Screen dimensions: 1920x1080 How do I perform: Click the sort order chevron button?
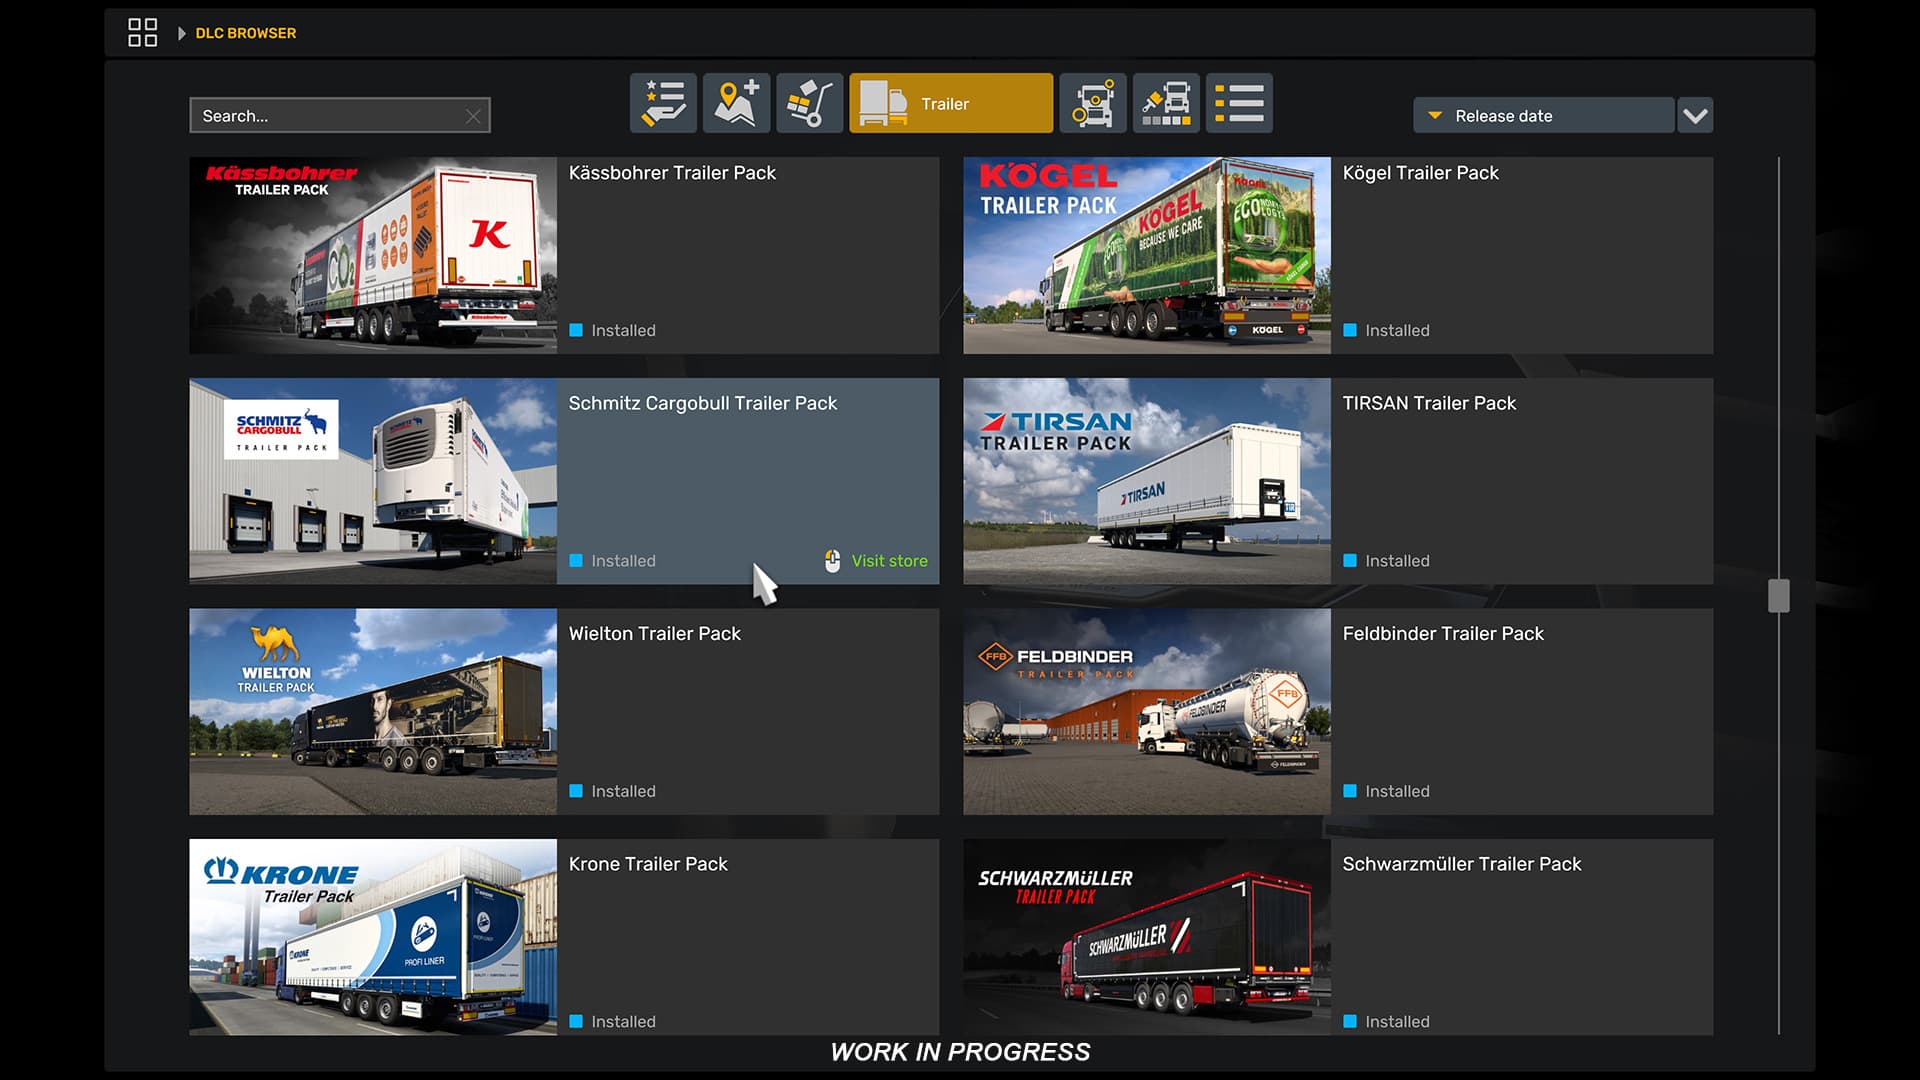1695,116
